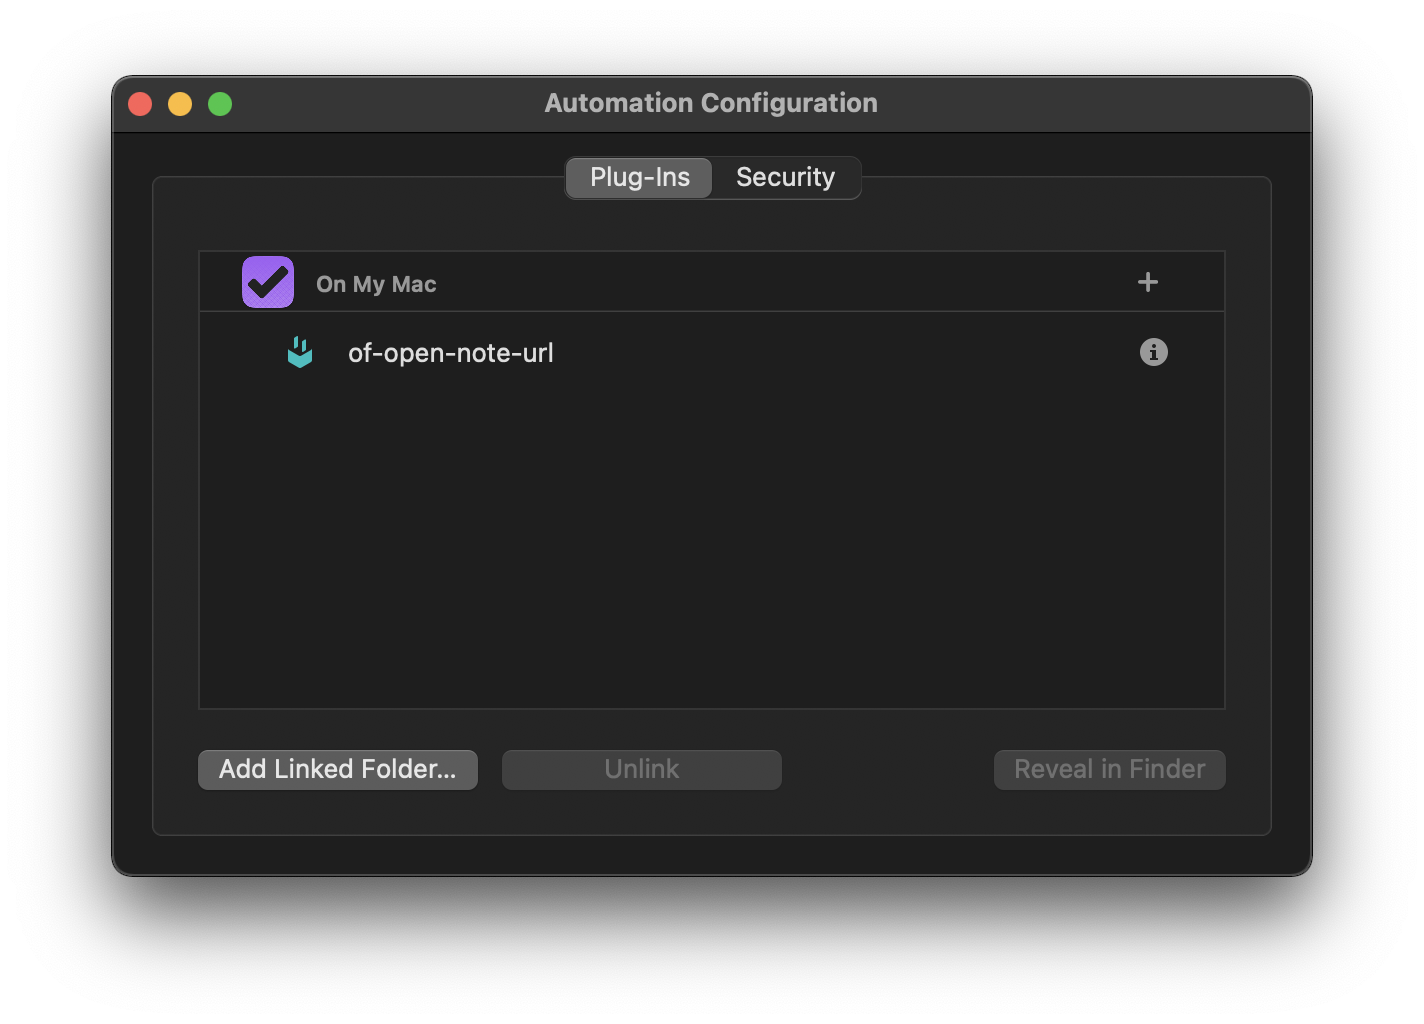Image resolution: width=1424 pixels, height=1024 pixels.
Task: Zoom the window with the green button
Action: tap(220, 104)
